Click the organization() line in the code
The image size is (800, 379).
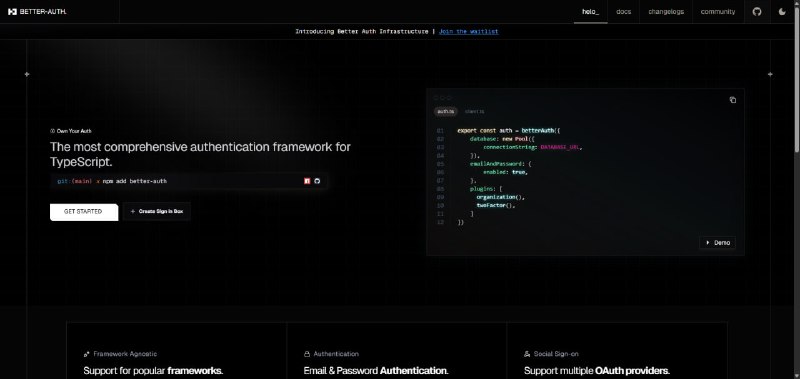click(501, 197)
